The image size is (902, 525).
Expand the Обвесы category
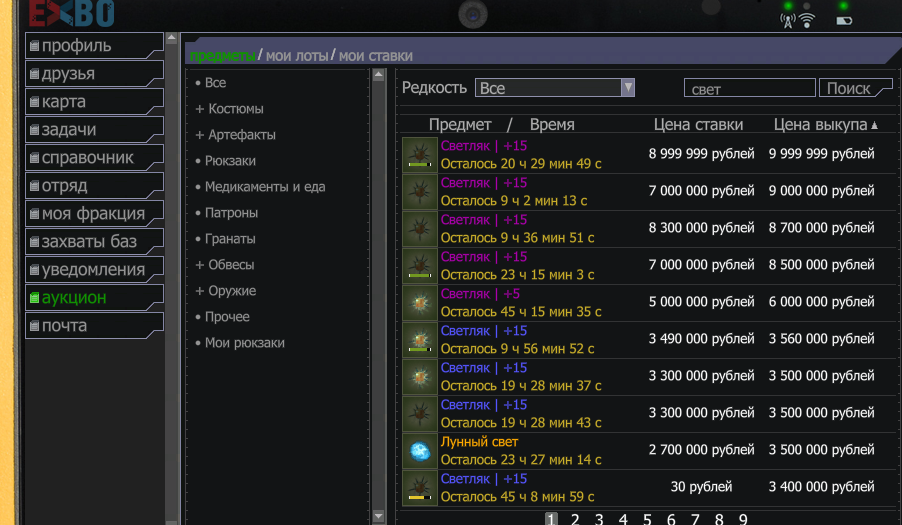[x=225, y=265]
